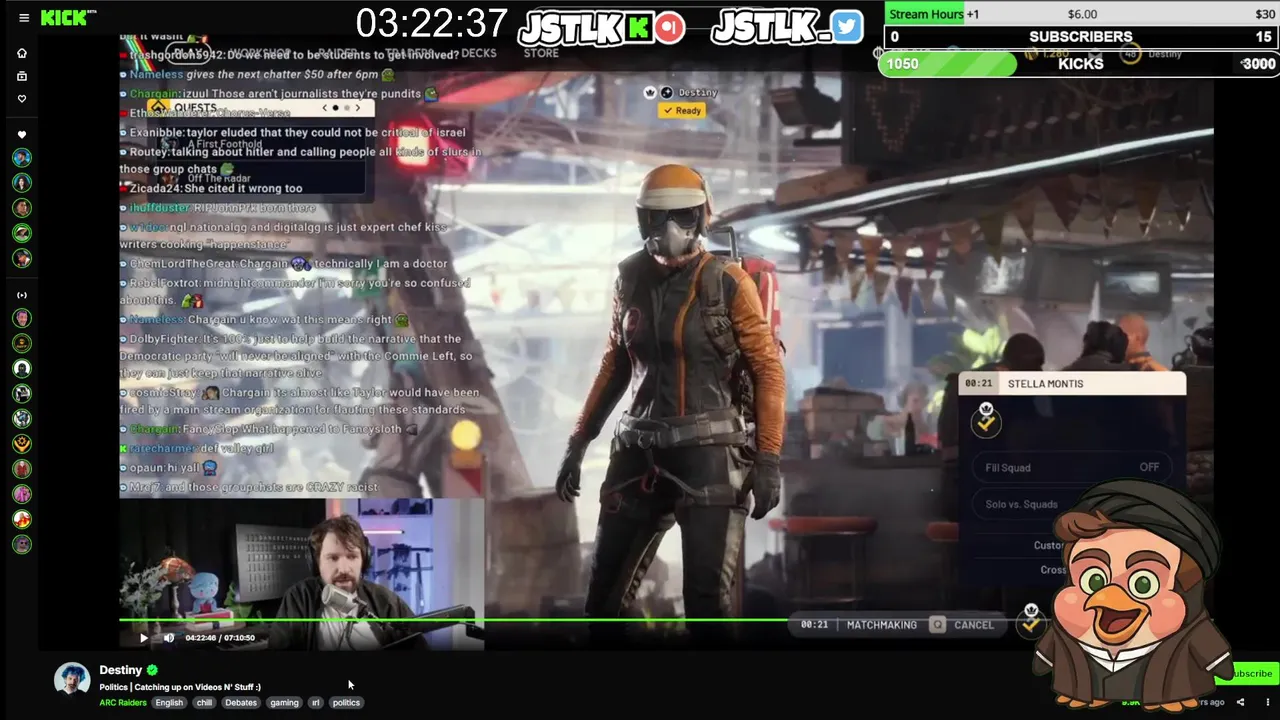Click the live broadcast icon in sidebar
The image size is (1280, 720).
pos(22,295)
